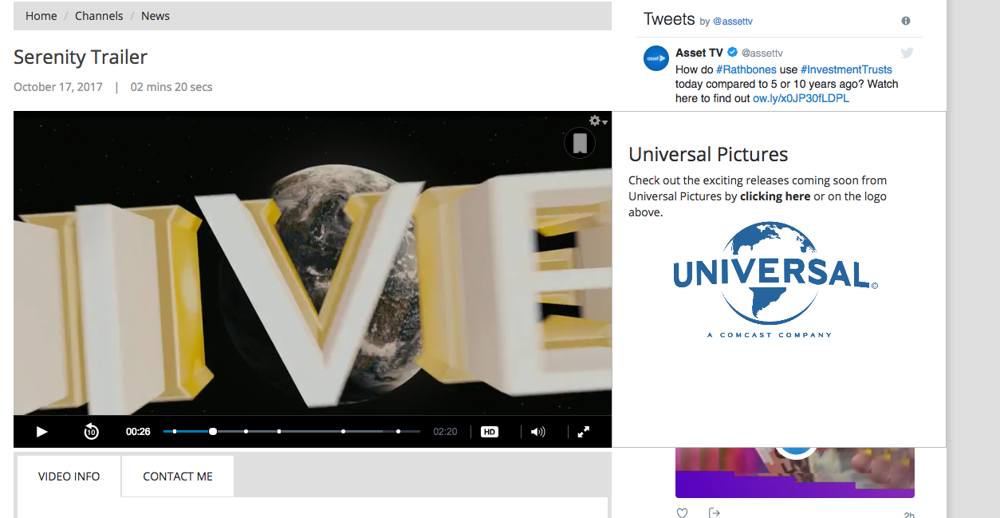The width and height of the screenshot is (1000, 518).
Task: Click the Twitter bird icon
Action: coord(907,53)
